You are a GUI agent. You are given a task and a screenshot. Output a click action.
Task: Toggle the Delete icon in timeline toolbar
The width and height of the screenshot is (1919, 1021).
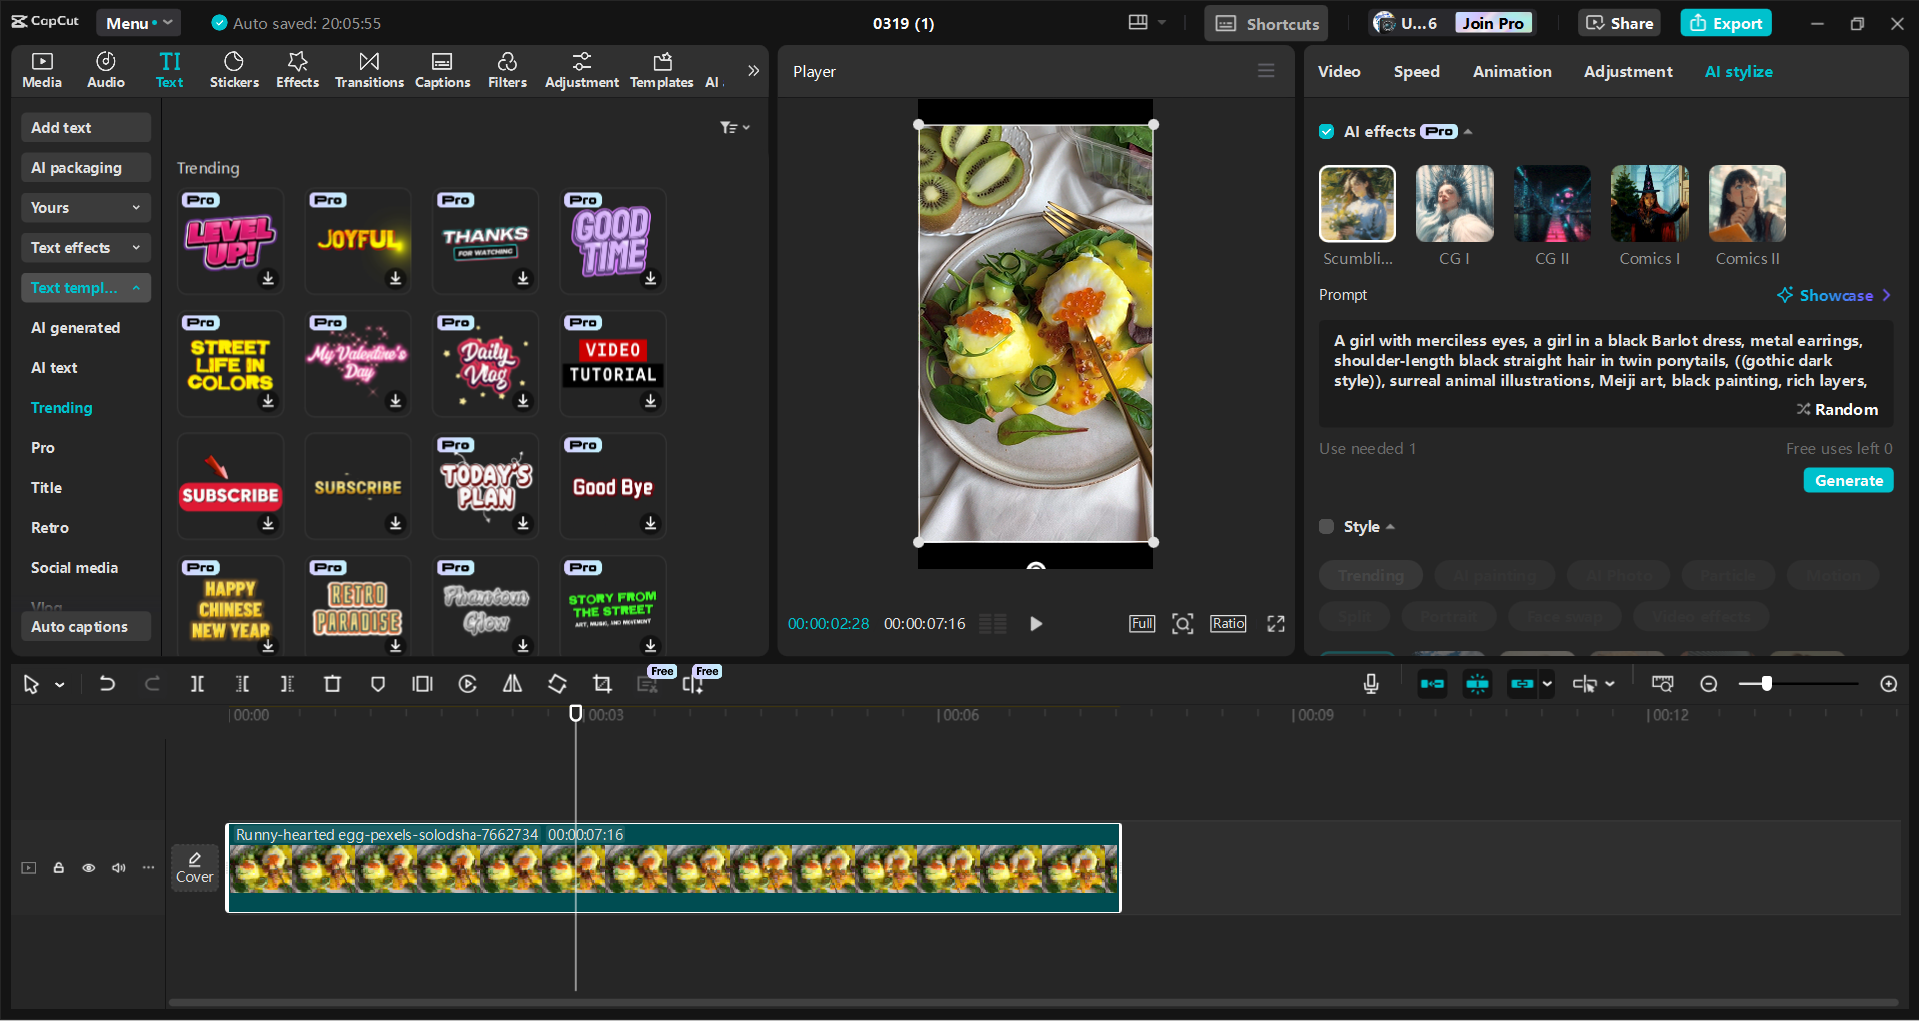tap(333, 684)
